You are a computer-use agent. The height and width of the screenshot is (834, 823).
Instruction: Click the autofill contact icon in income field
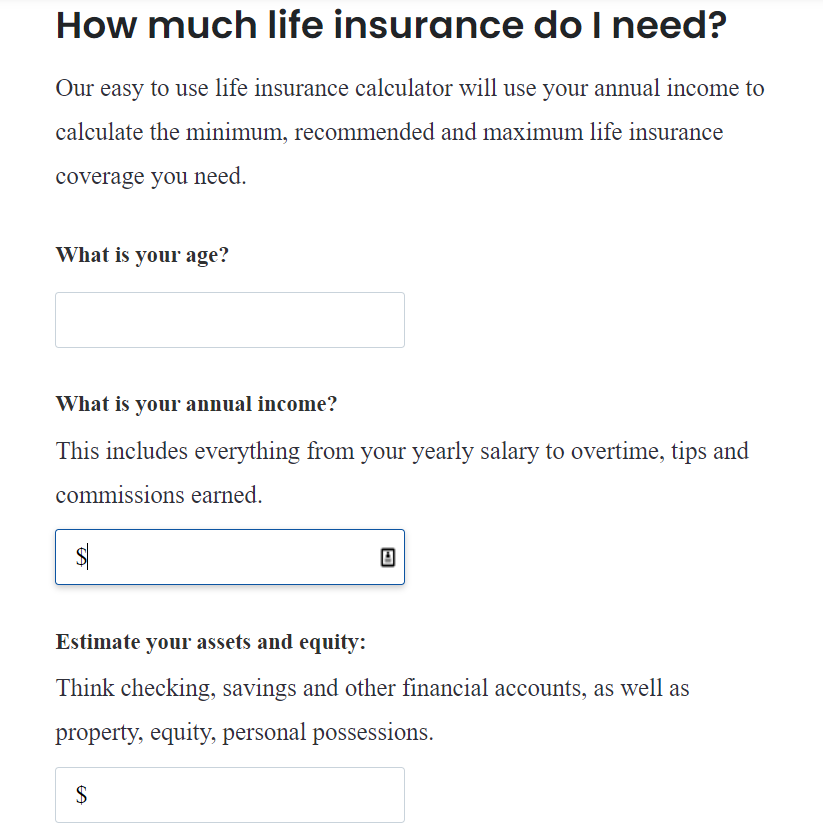[388, 557]
